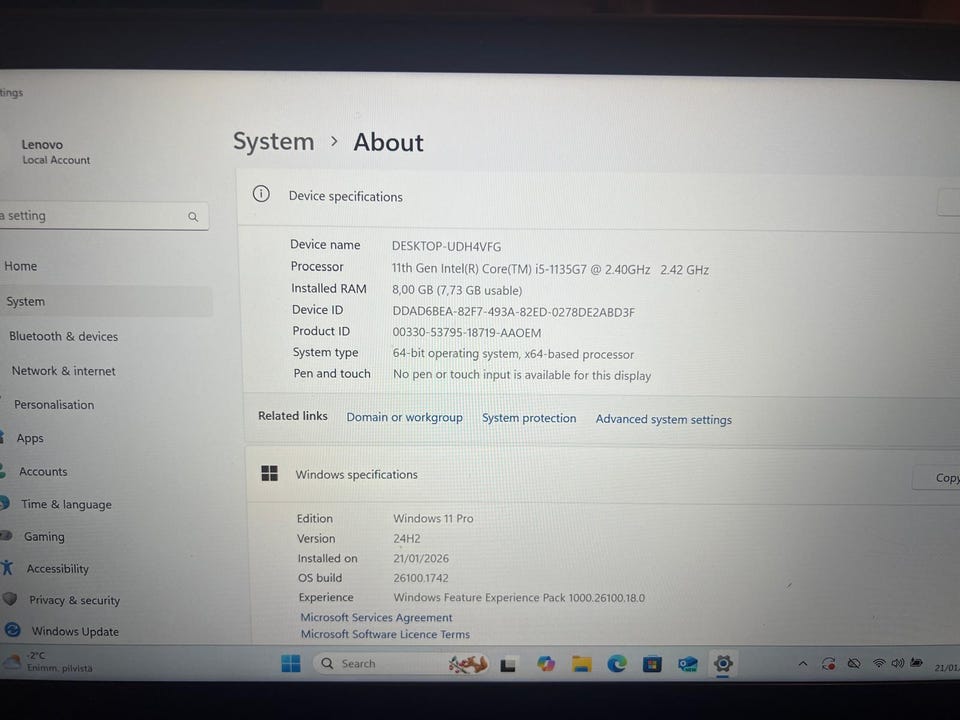This screenshot has width=960, height=720.
Task: Open the Microsoft Services Agreement link
Action: [x=376, y=617]
